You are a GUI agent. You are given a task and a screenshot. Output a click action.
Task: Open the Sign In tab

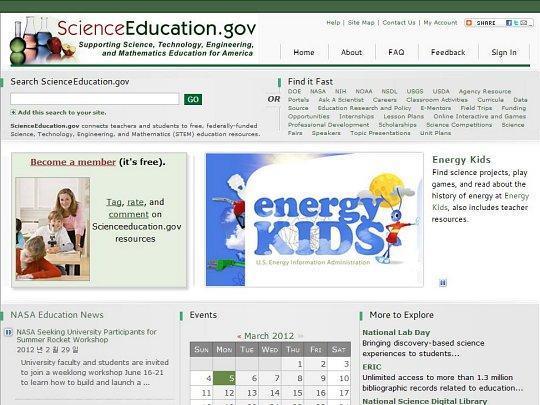click(x=504, y=52)
